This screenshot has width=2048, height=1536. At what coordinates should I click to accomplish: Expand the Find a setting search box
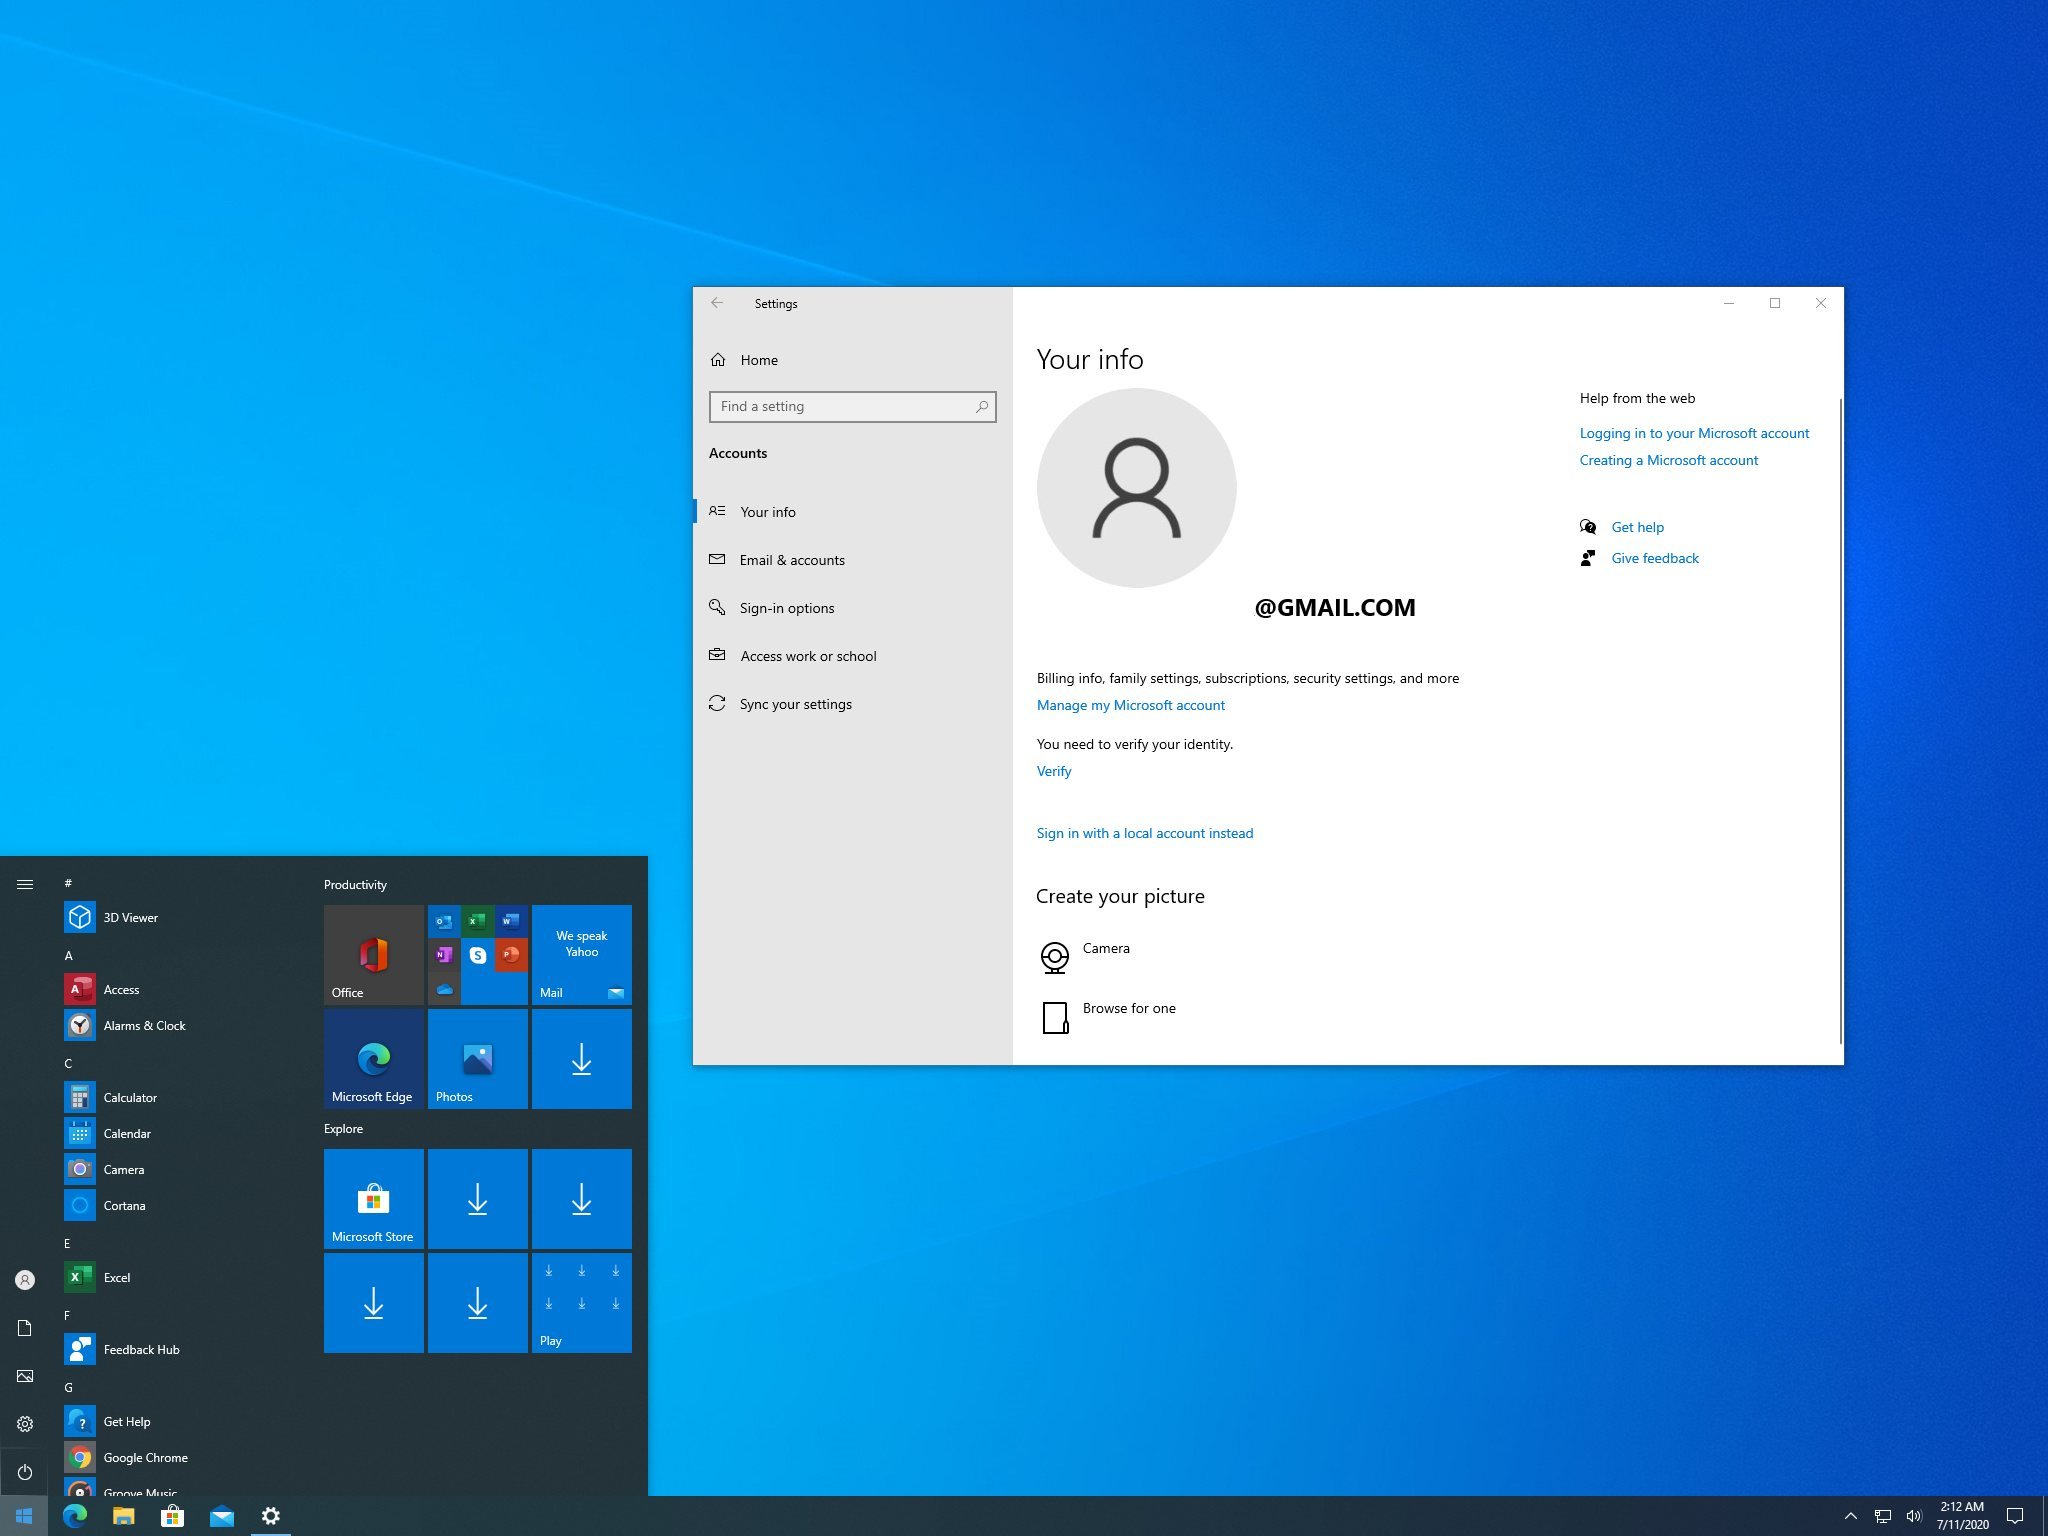(851, 407)
